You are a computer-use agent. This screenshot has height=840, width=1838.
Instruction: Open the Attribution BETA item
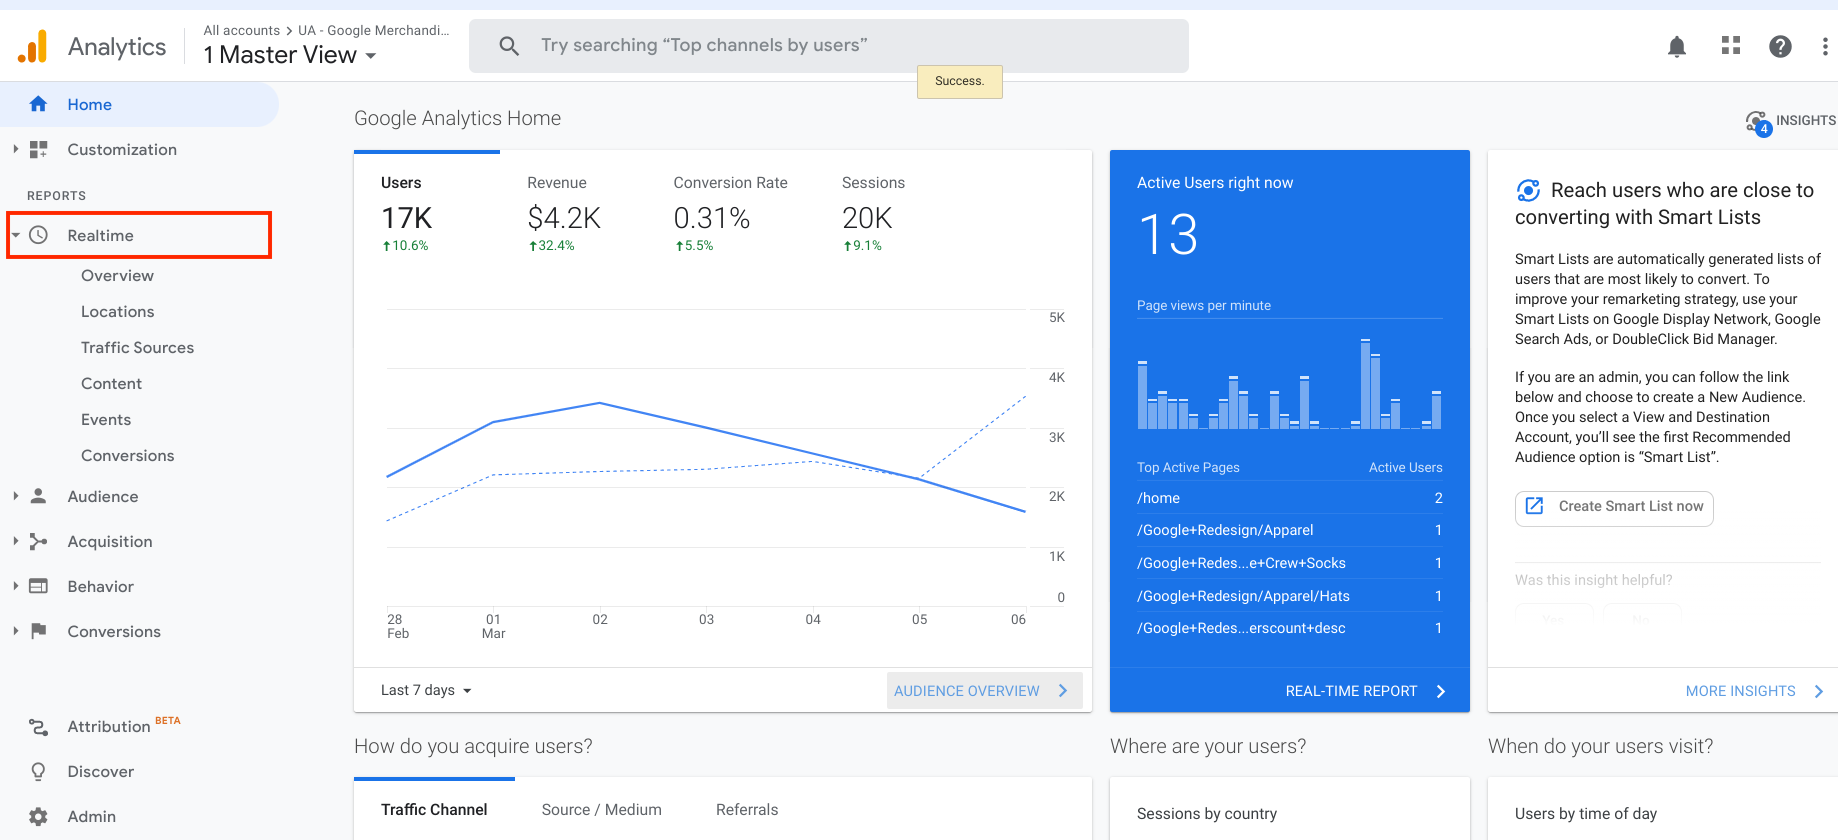pos(123,726)
